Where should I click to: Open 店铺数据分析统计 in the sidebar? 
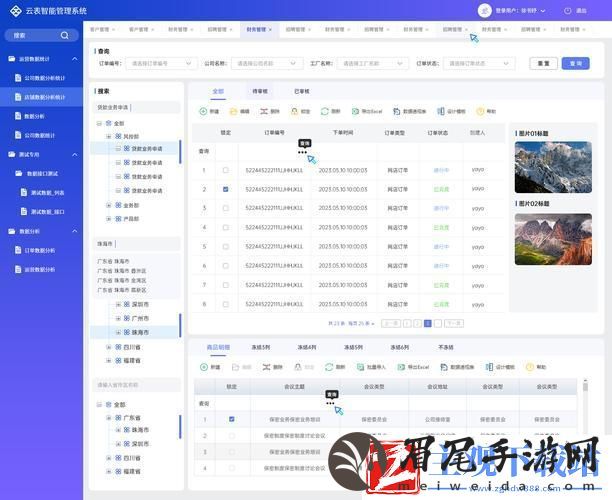coord(41,97)
